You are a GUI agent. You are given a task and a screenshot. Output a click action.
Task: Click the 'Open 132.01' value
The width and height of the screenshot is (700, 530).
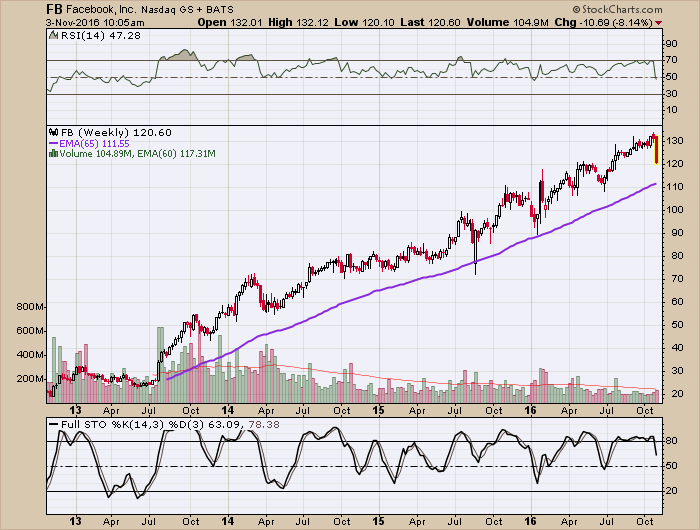pyautogui.click(x=230, y=22)
